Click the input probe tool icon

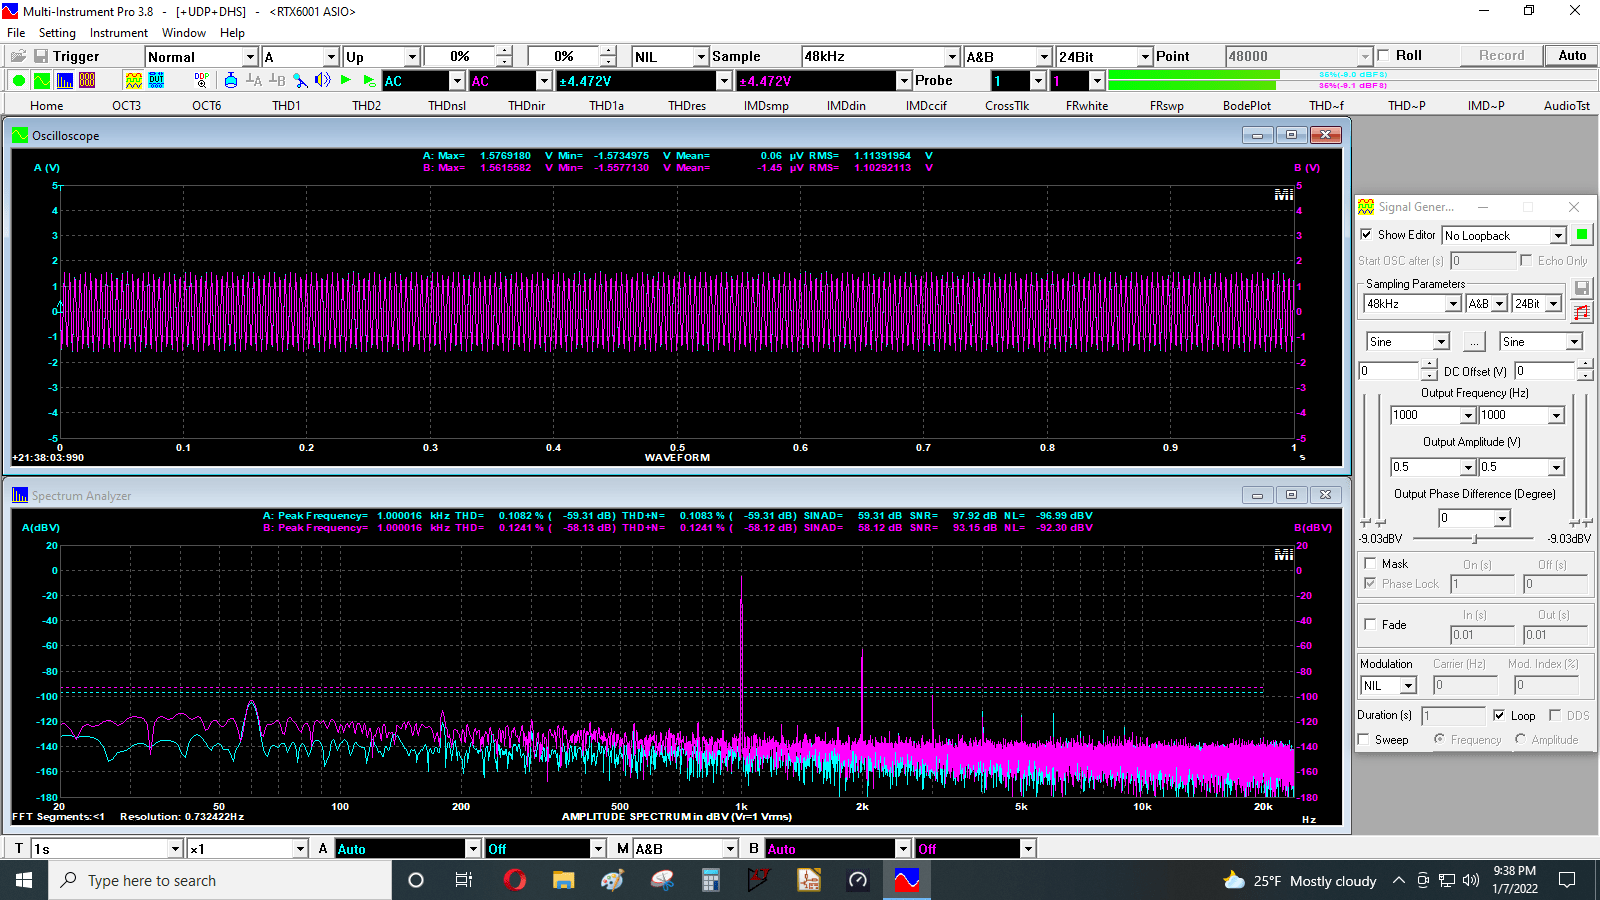300,81
